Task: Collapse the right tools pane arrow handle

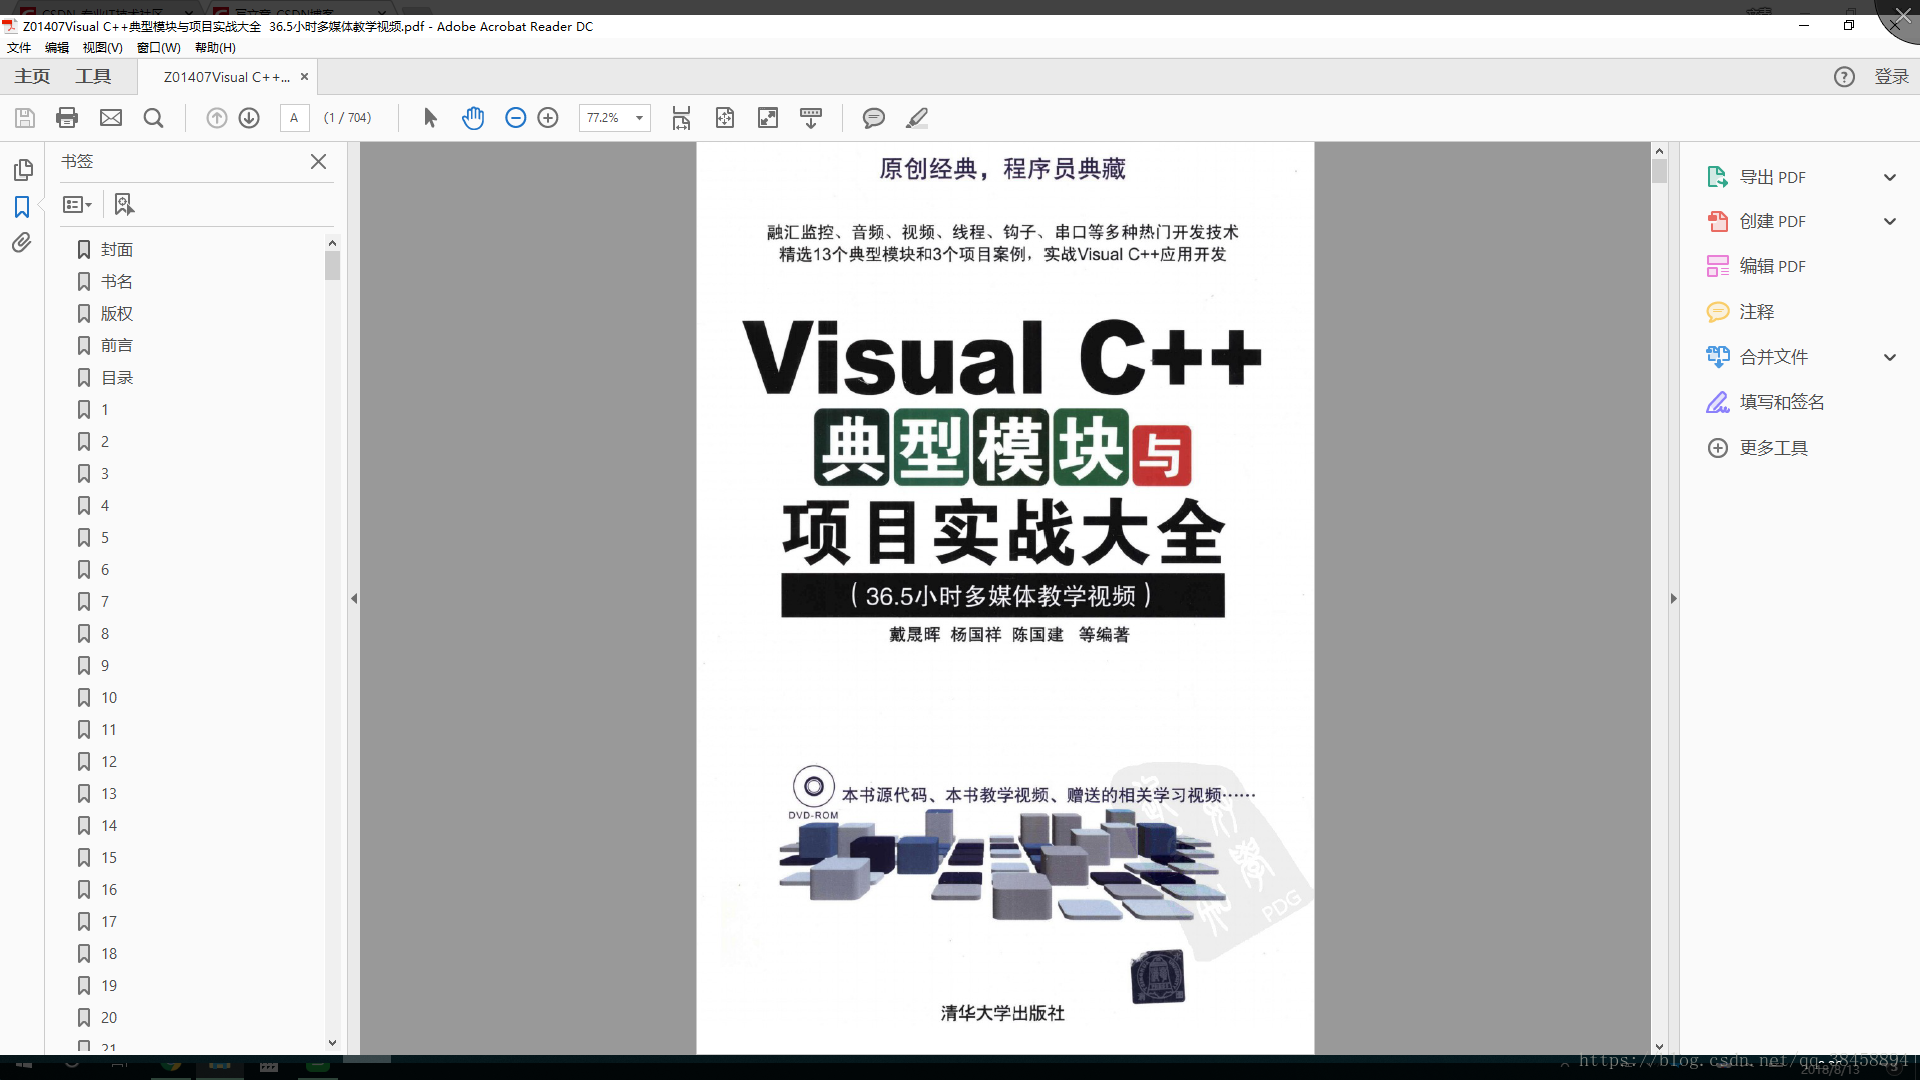Action: point(1673,598)
